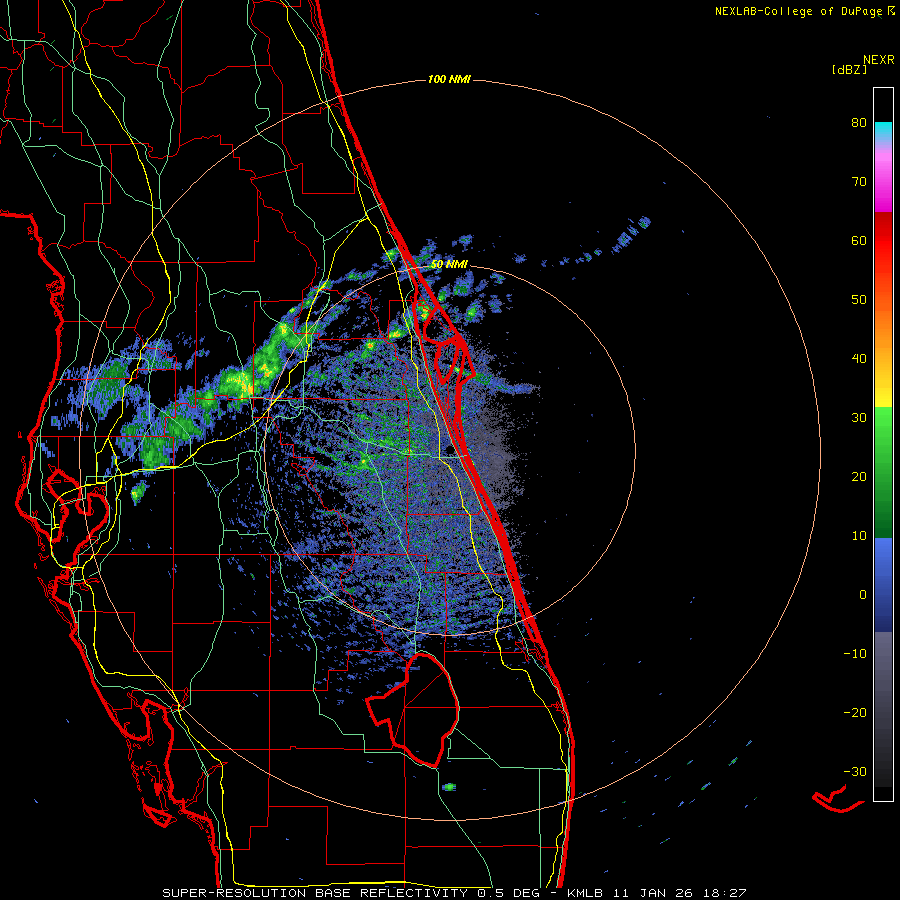Click the 60 dBZ scale value
This screenshot has height=900, width=900.
pyautogui.click(x=859, y=241)
